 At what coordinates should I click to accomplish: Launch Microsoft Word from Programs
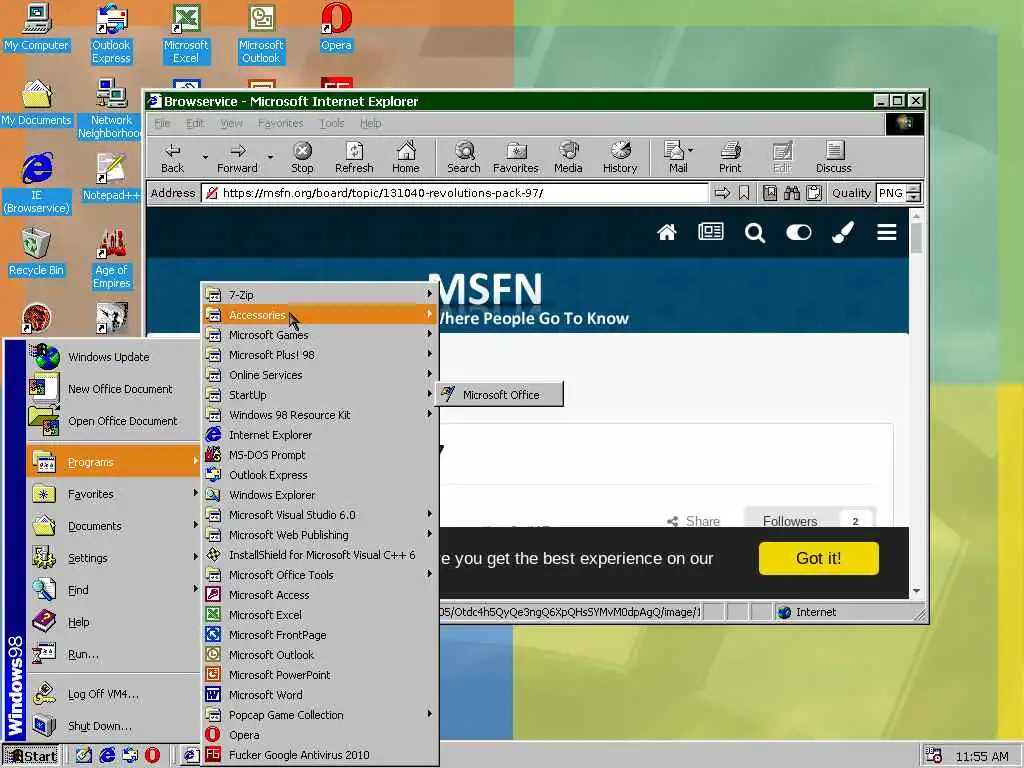(x=319, y=695)
